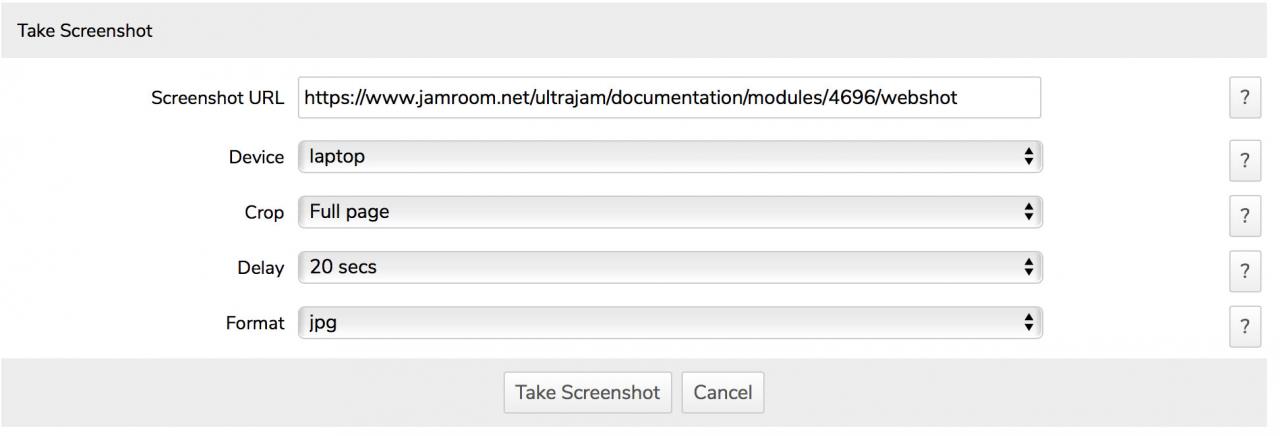Open help for the Format option
The image size is (1280, 436).
[x=1244, y=326]
